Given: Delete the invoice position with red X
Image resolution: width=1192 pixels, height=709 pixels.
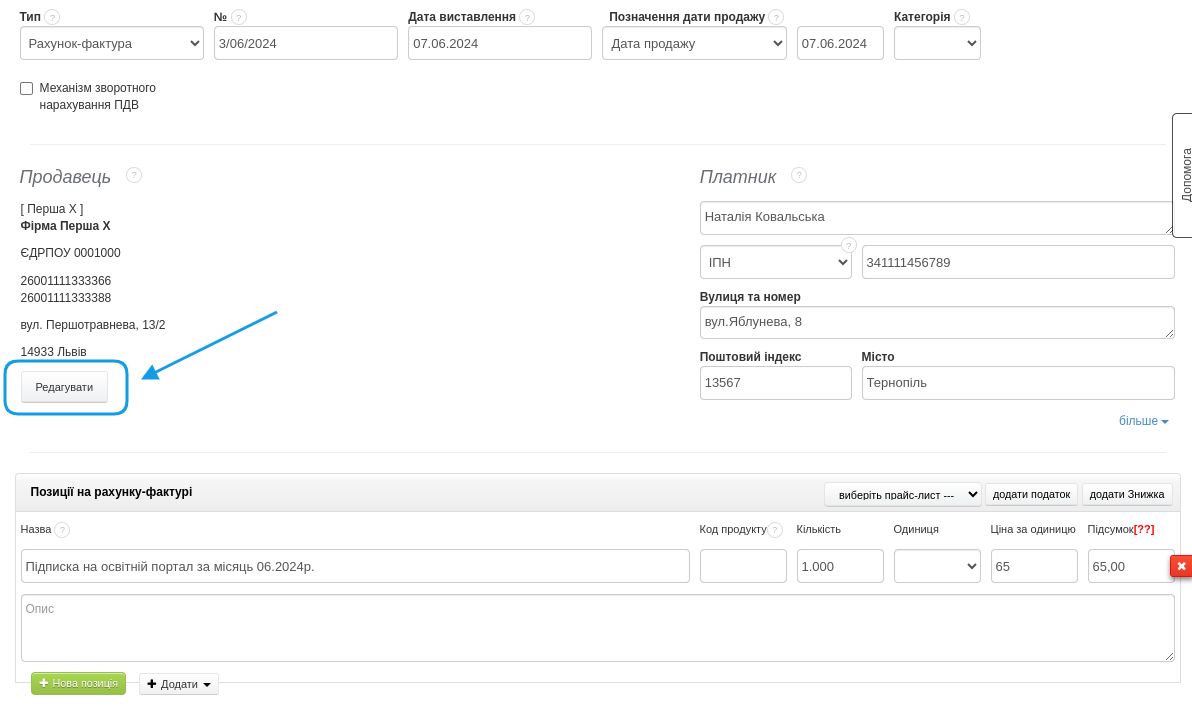Looking at the screenshot, I should [x=1181, y=566].
